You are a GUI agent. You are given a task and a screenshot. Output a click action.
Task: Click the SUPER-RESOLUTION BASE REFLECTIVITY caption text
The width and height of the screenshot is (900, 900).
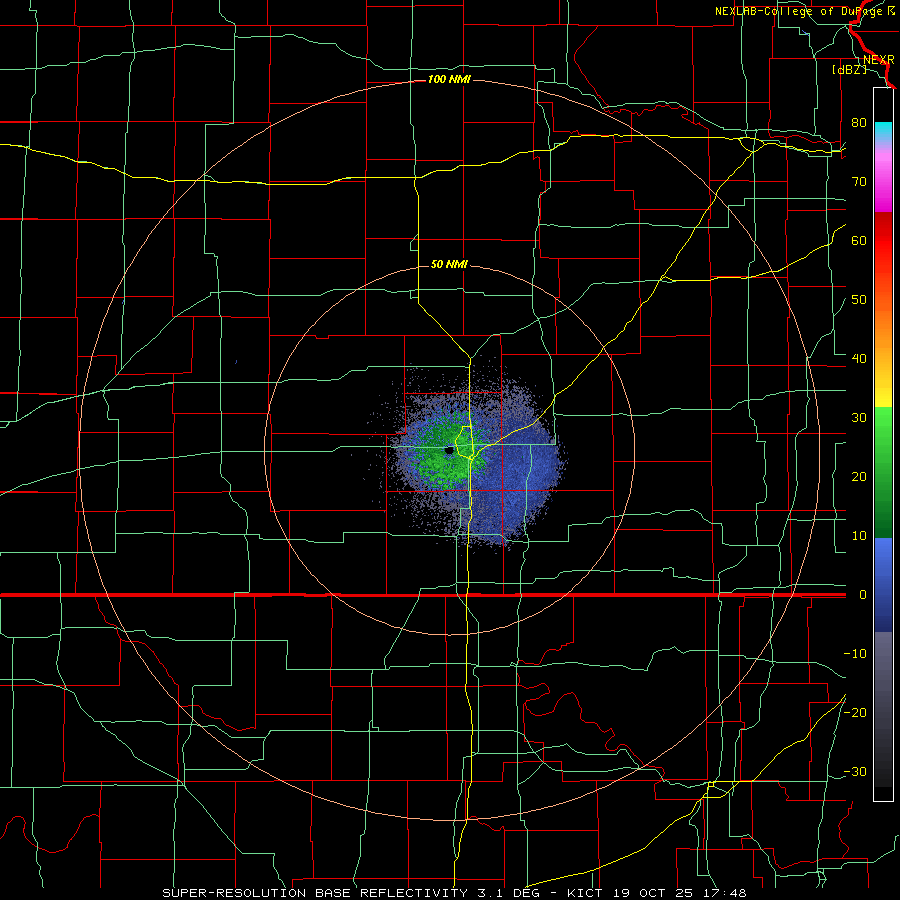[x=315, y=893]
